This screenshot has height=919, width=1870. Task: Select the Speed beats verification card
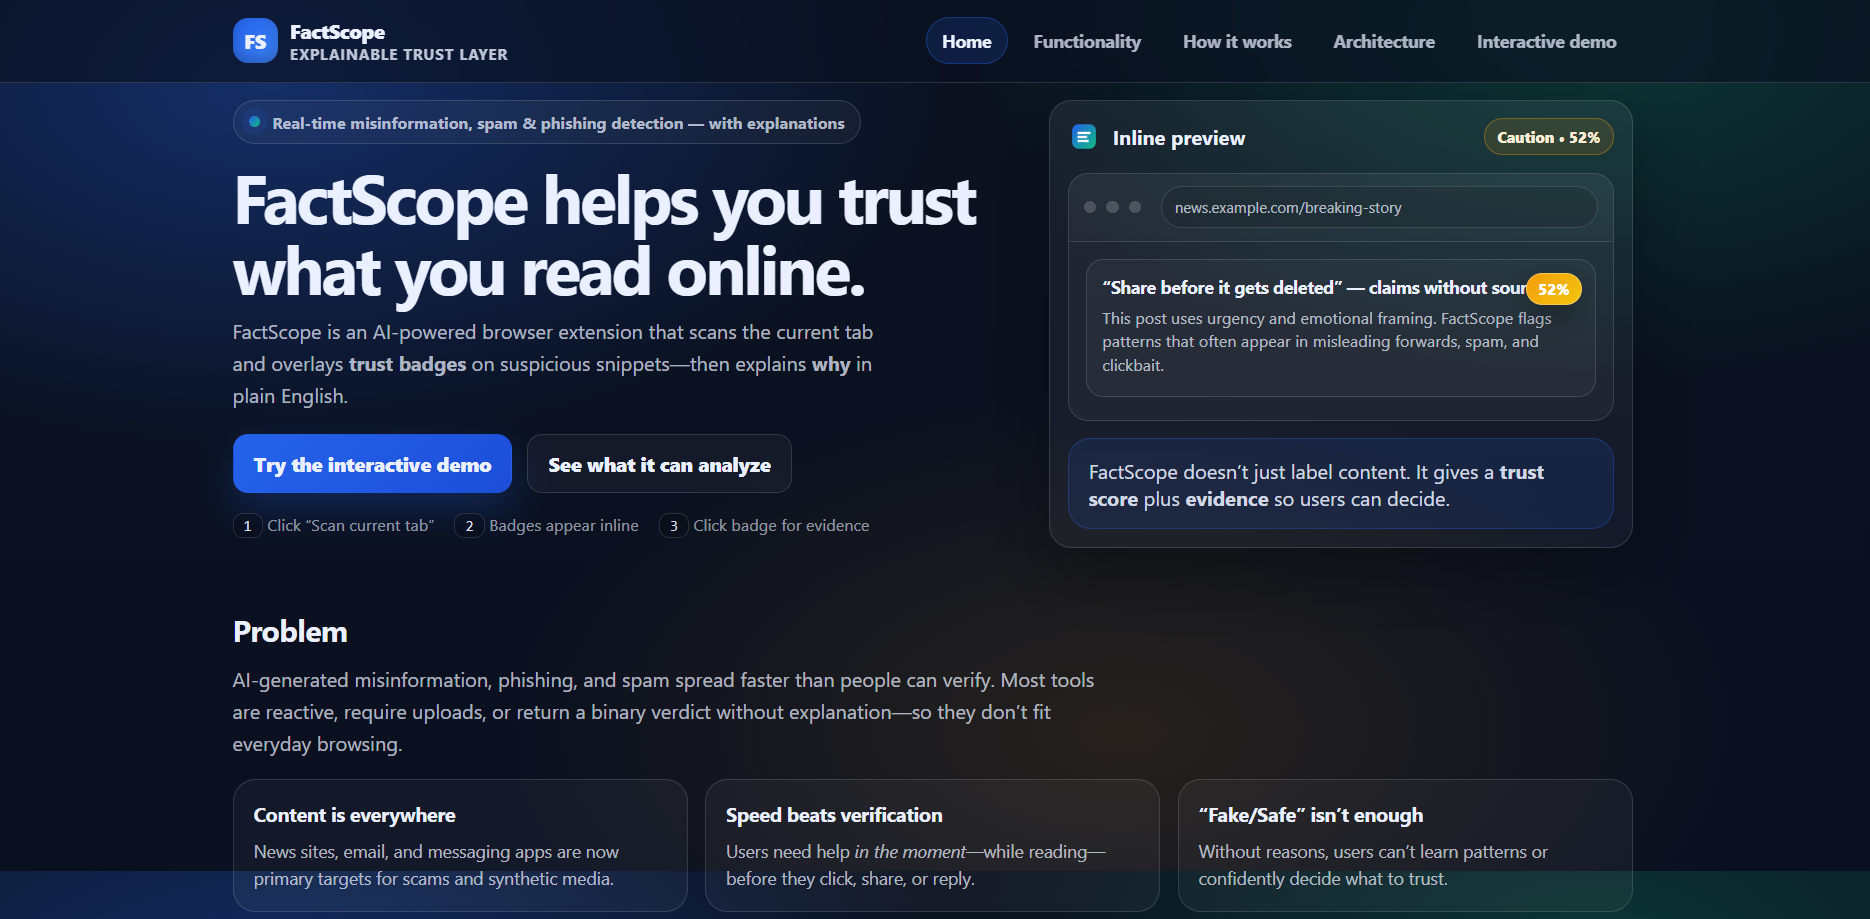931,845
